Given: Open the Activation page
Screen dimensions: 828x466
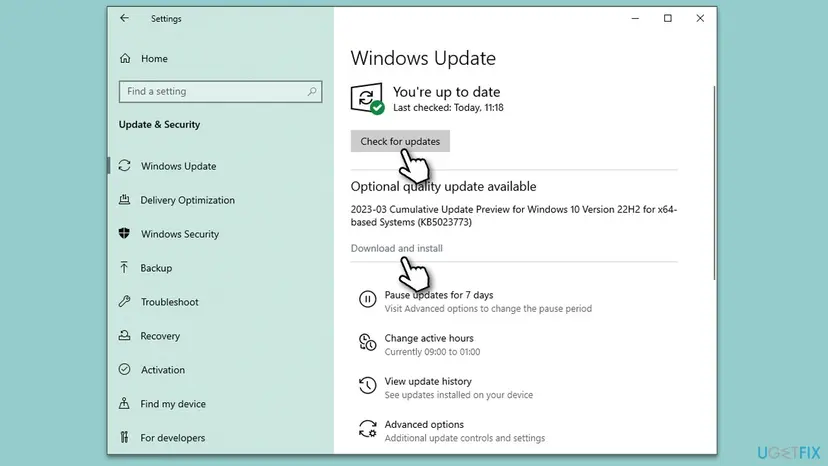Looking at the screenshot, I should click(163, 369).
